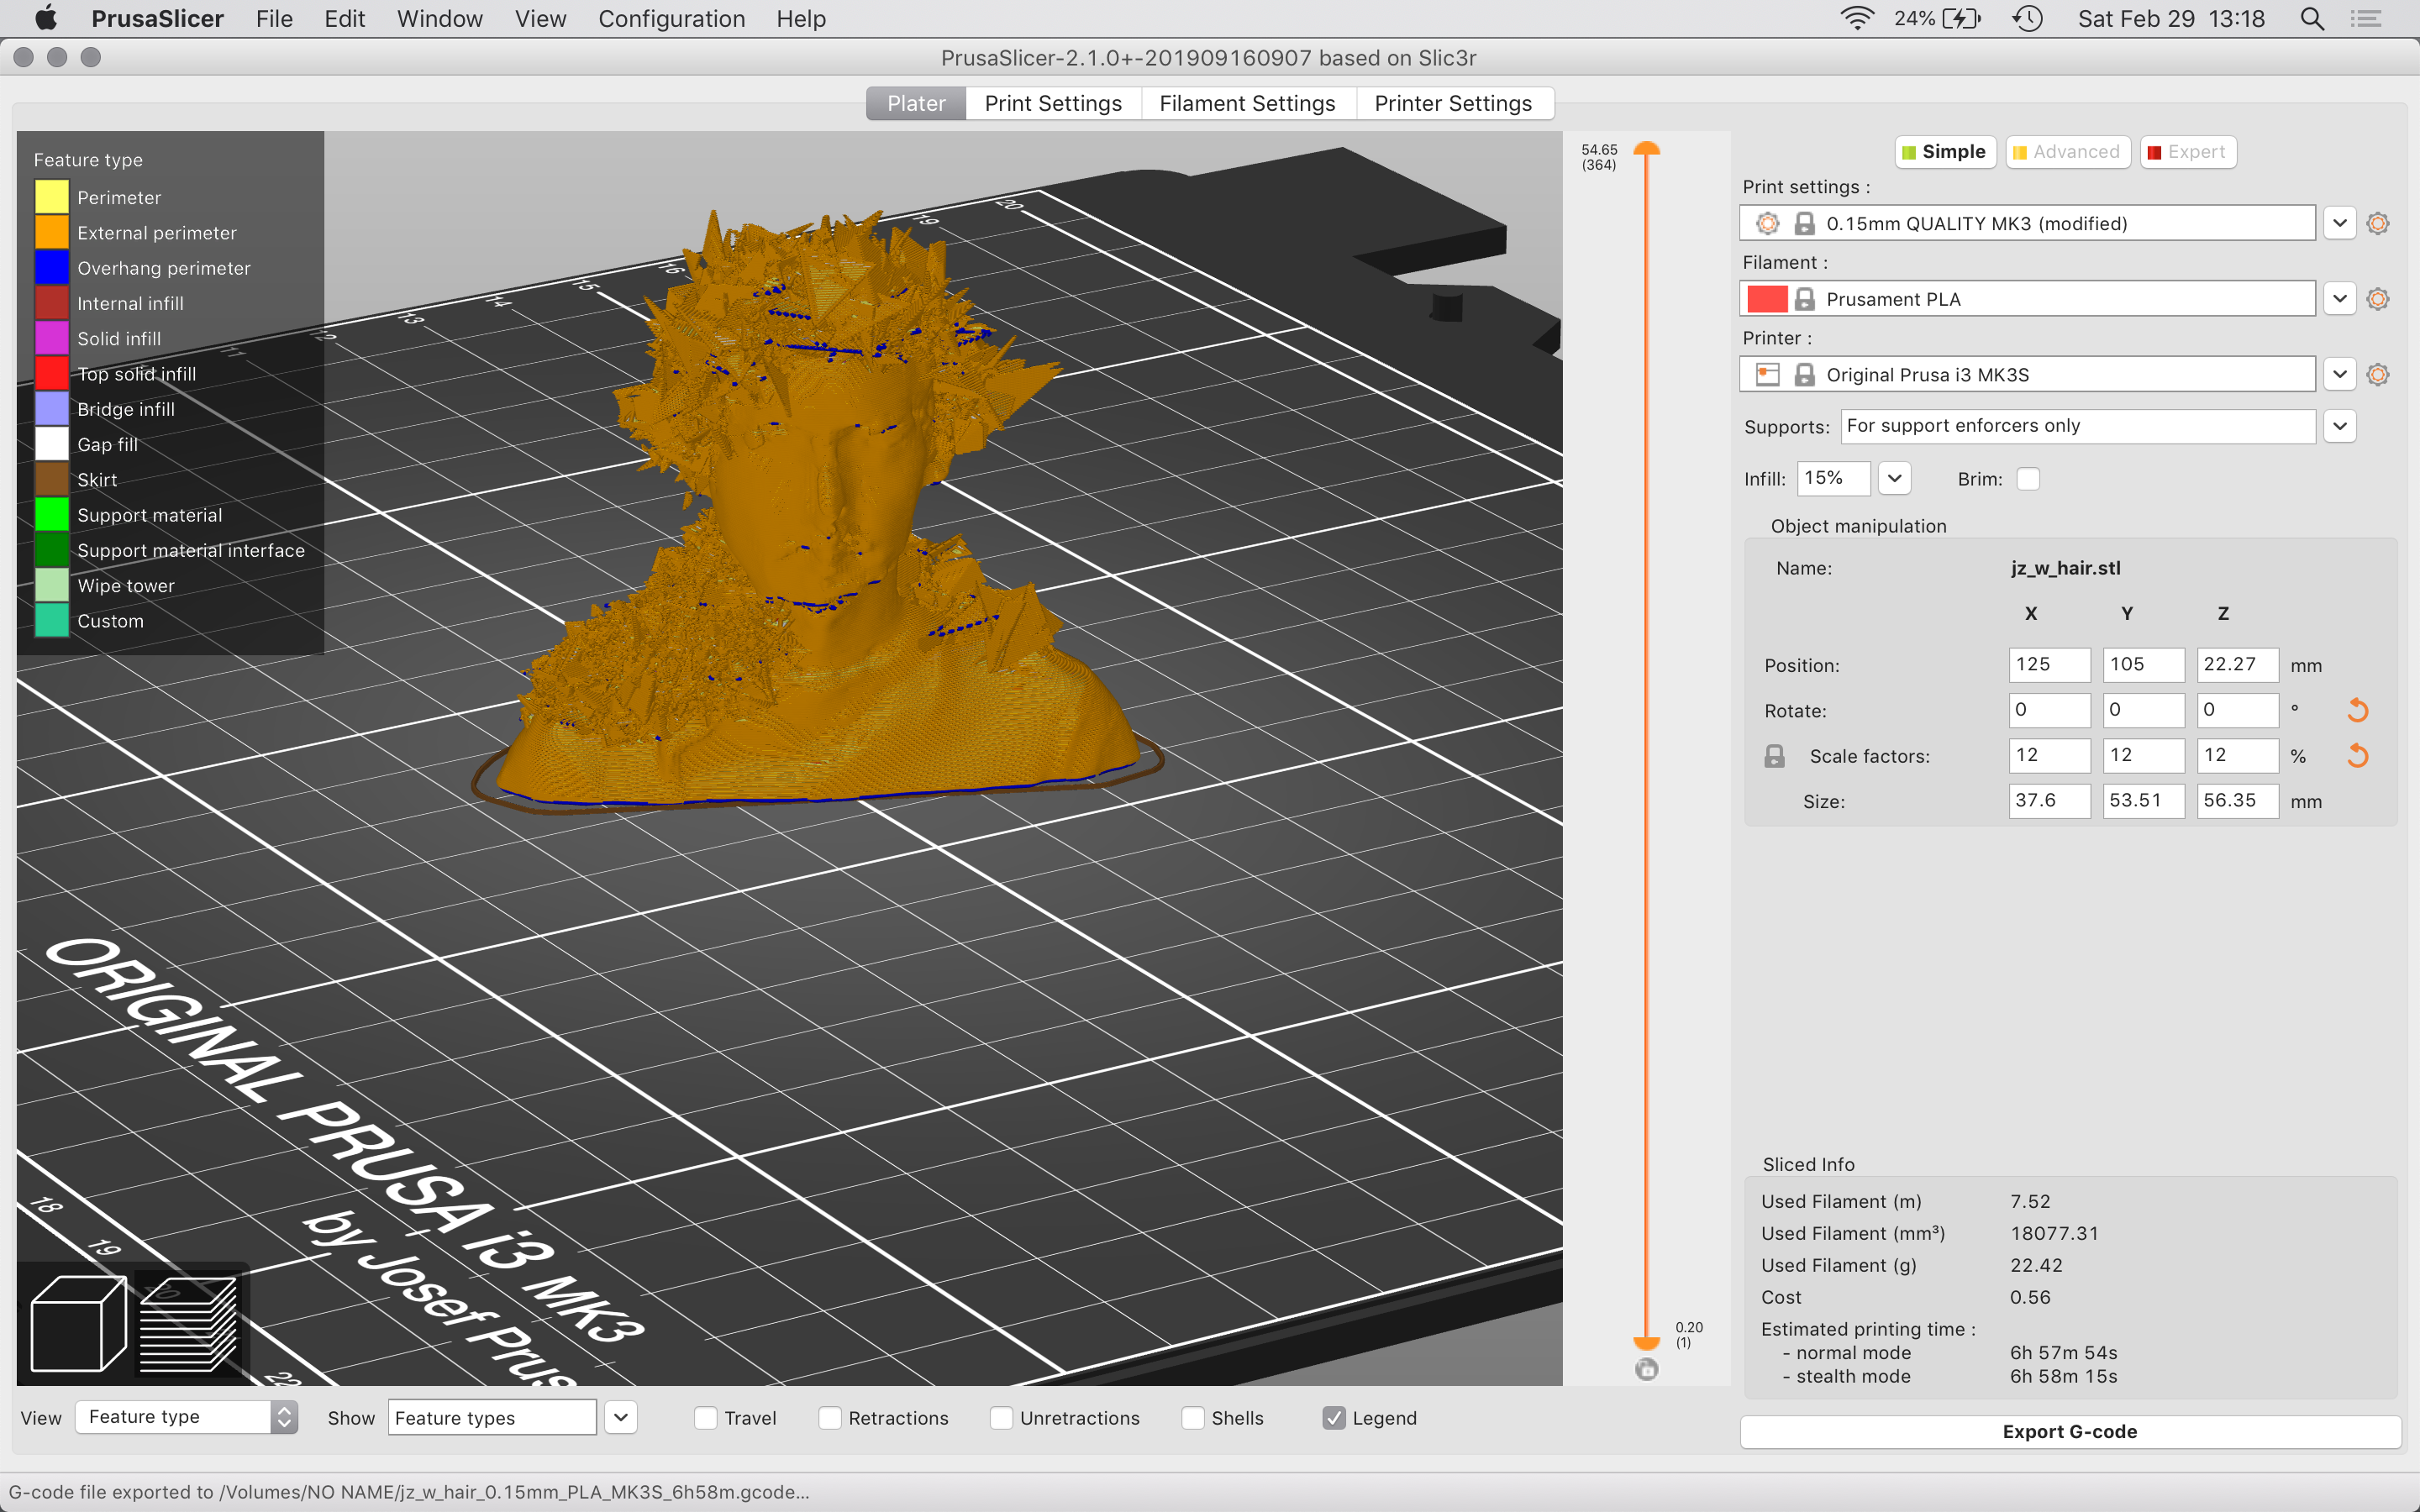
Task: Open Spotlight search icon
Action: pos(2312,18)
